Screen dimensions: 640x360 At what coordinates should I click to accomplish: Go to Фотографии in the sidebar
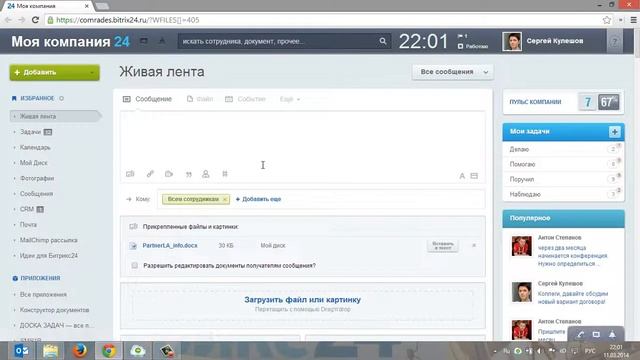37,178
